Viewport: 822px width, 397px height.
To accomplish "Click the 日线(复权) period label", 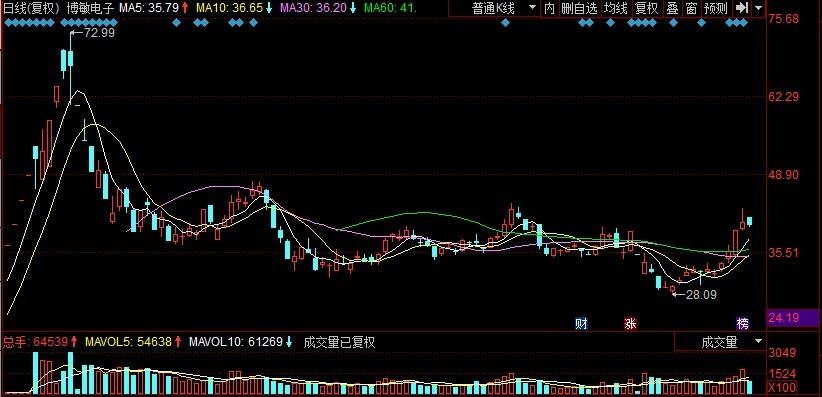I will [x=33, y=8].
